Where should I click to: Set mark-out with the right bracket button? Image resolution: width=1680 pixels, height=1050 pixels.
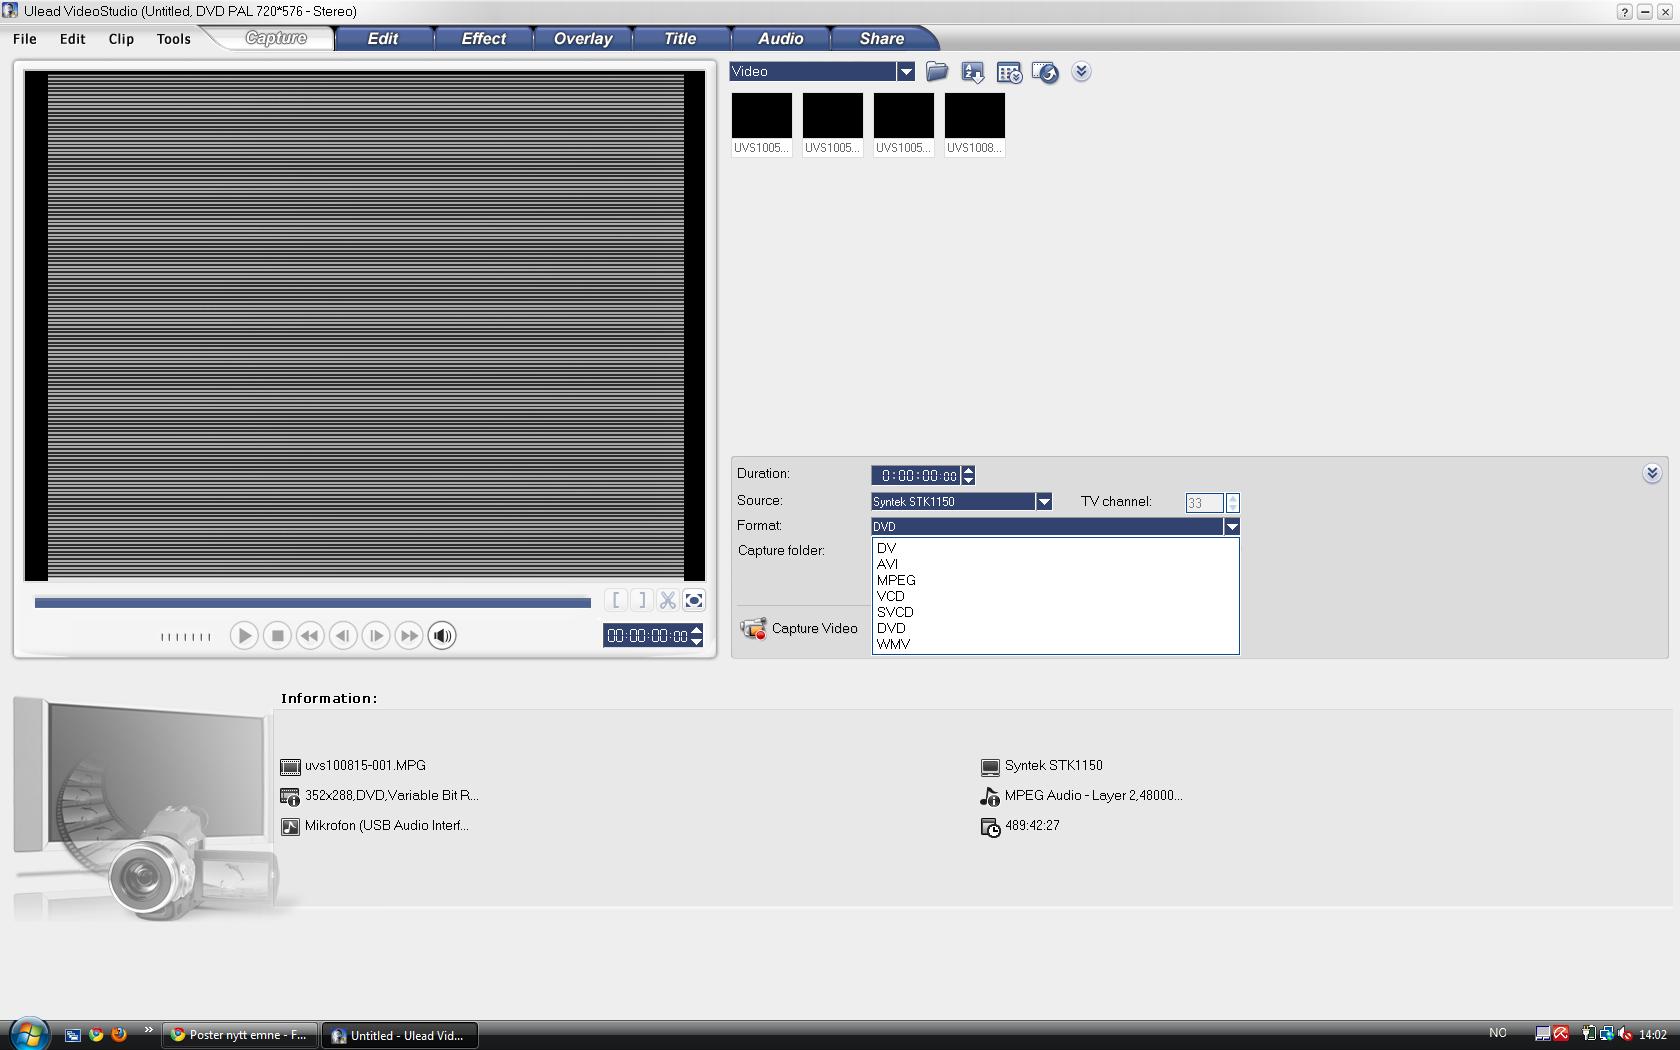coord(642,600)
